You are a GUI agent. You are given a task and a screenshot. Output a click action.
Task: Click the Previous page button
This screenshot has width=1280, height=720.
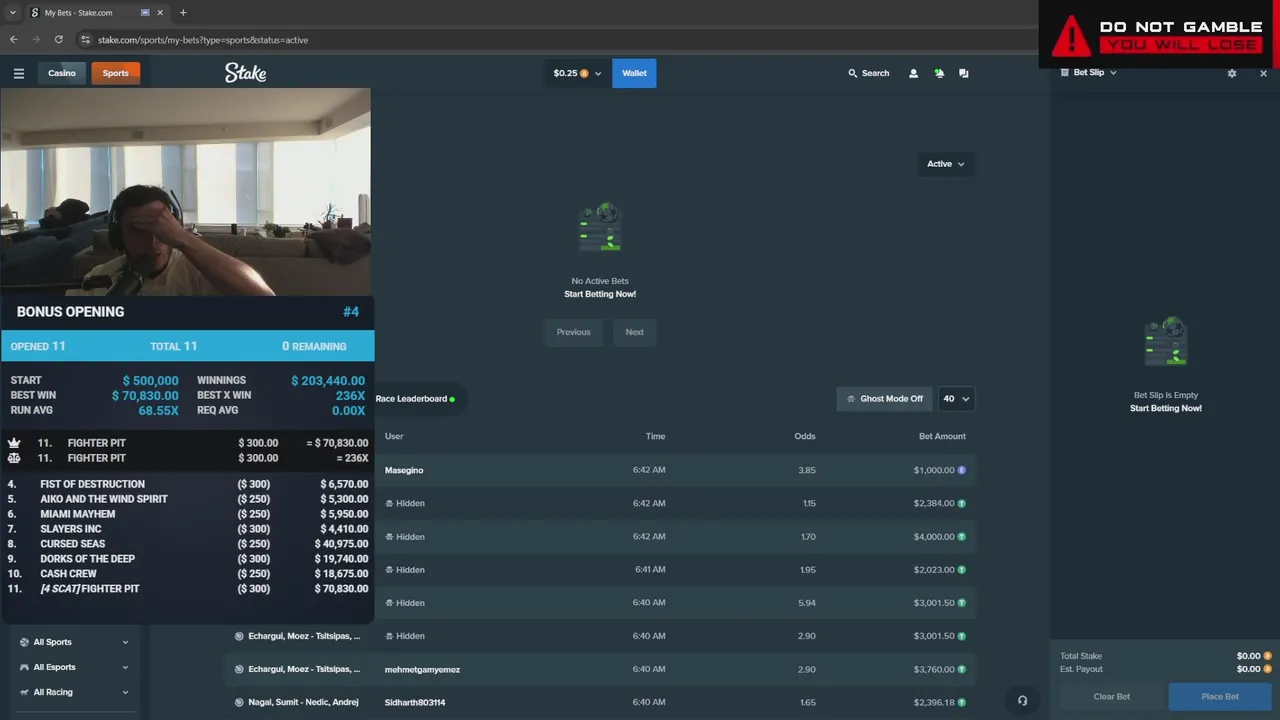click(574, 332)
